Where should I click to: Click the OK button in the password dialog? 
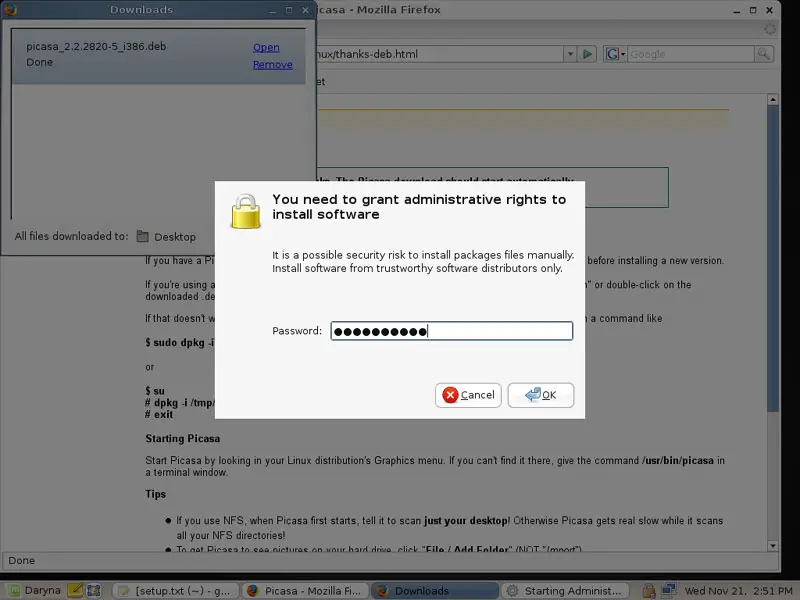coord(541,395)
